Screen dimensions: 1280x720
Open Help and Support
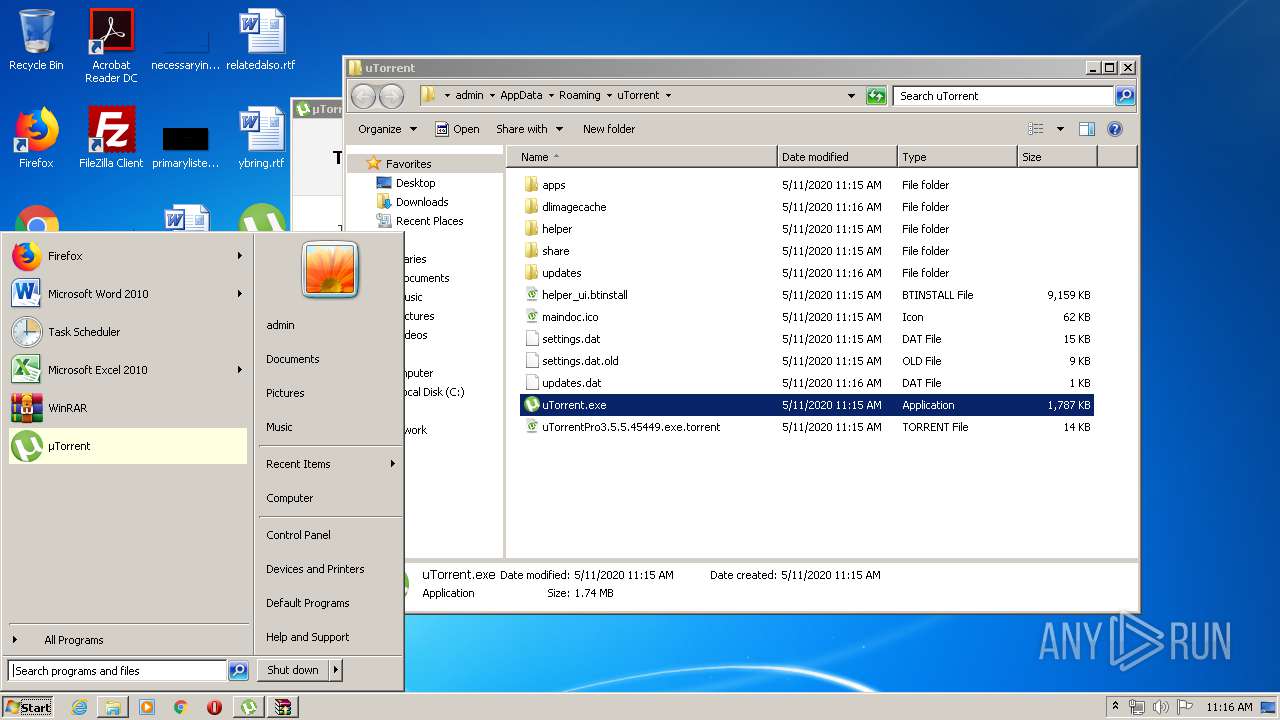(308, 637)
